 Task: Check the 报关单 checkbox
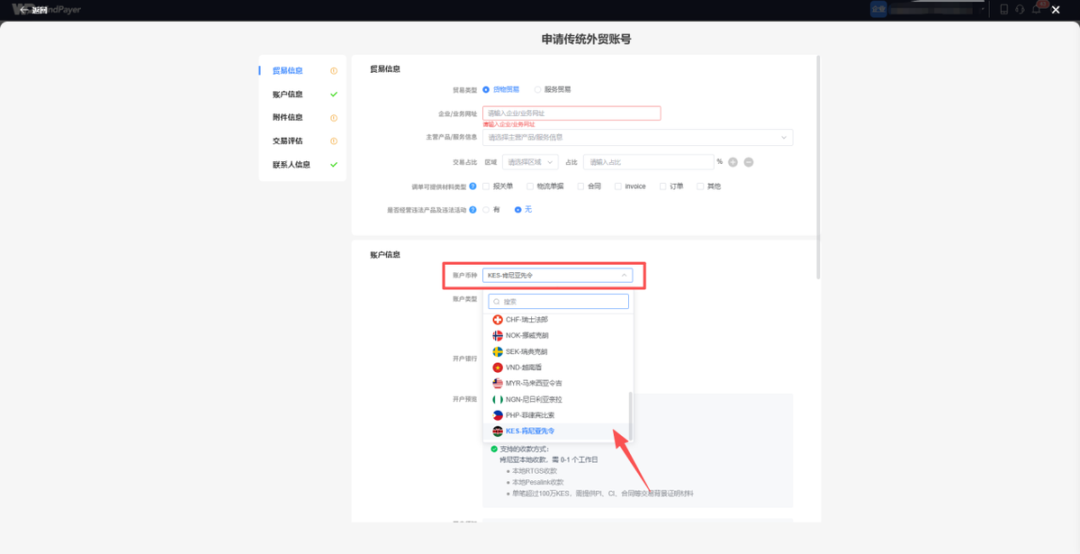click(486, 186)
